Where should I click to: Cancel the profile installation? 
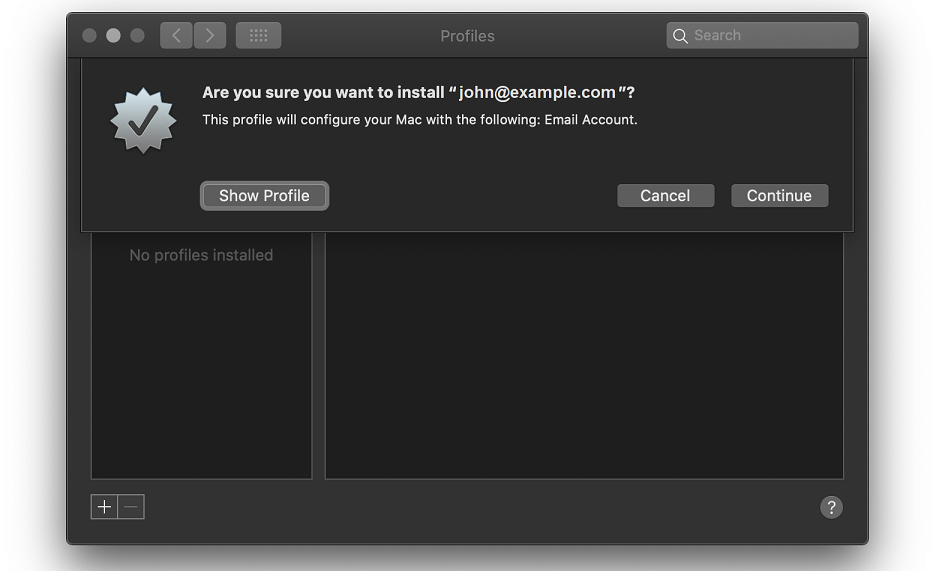[665, 196]
